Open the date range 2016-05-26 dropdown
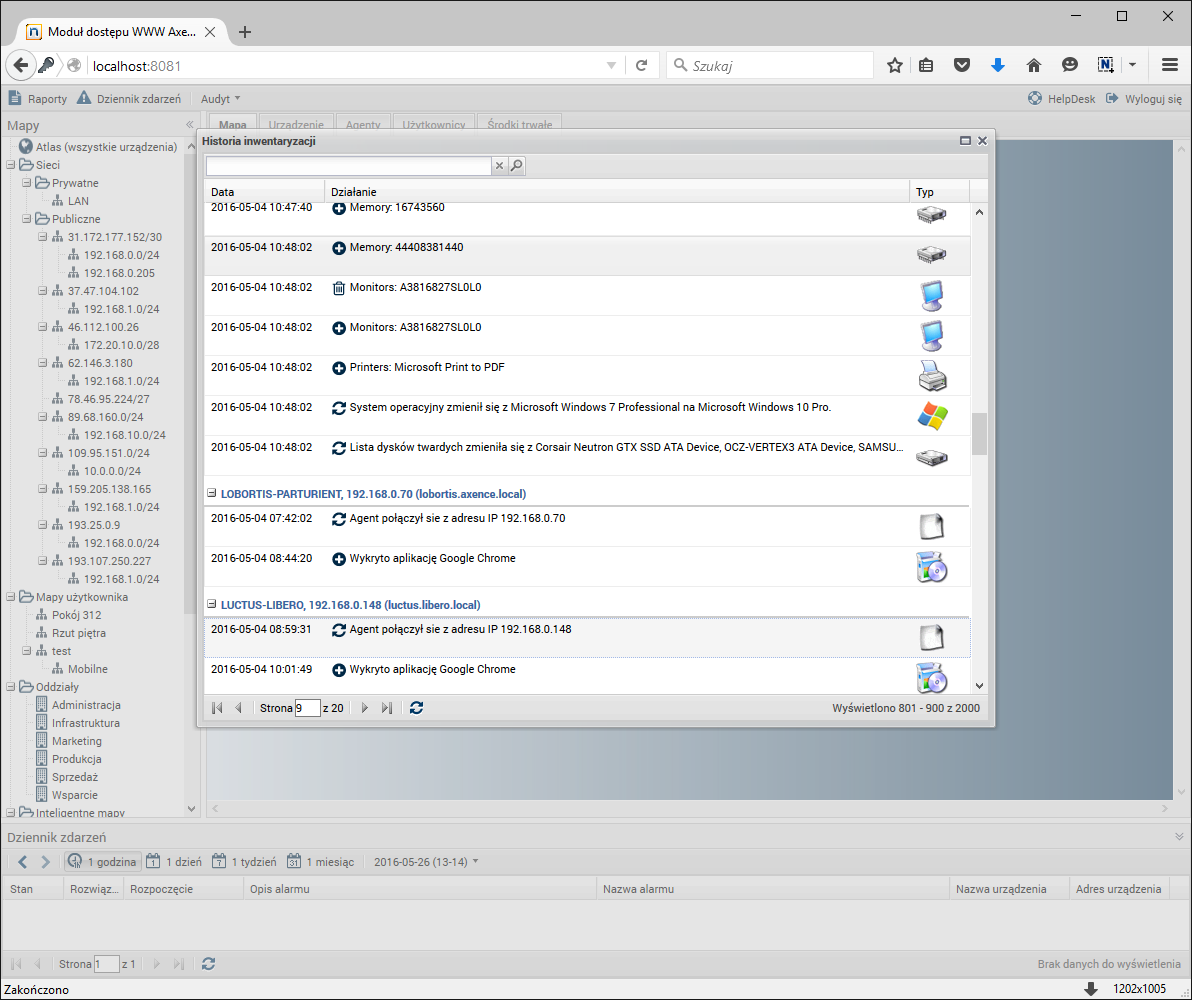The height and width of the screenshot is (1000, 1192). click(426, 862)
